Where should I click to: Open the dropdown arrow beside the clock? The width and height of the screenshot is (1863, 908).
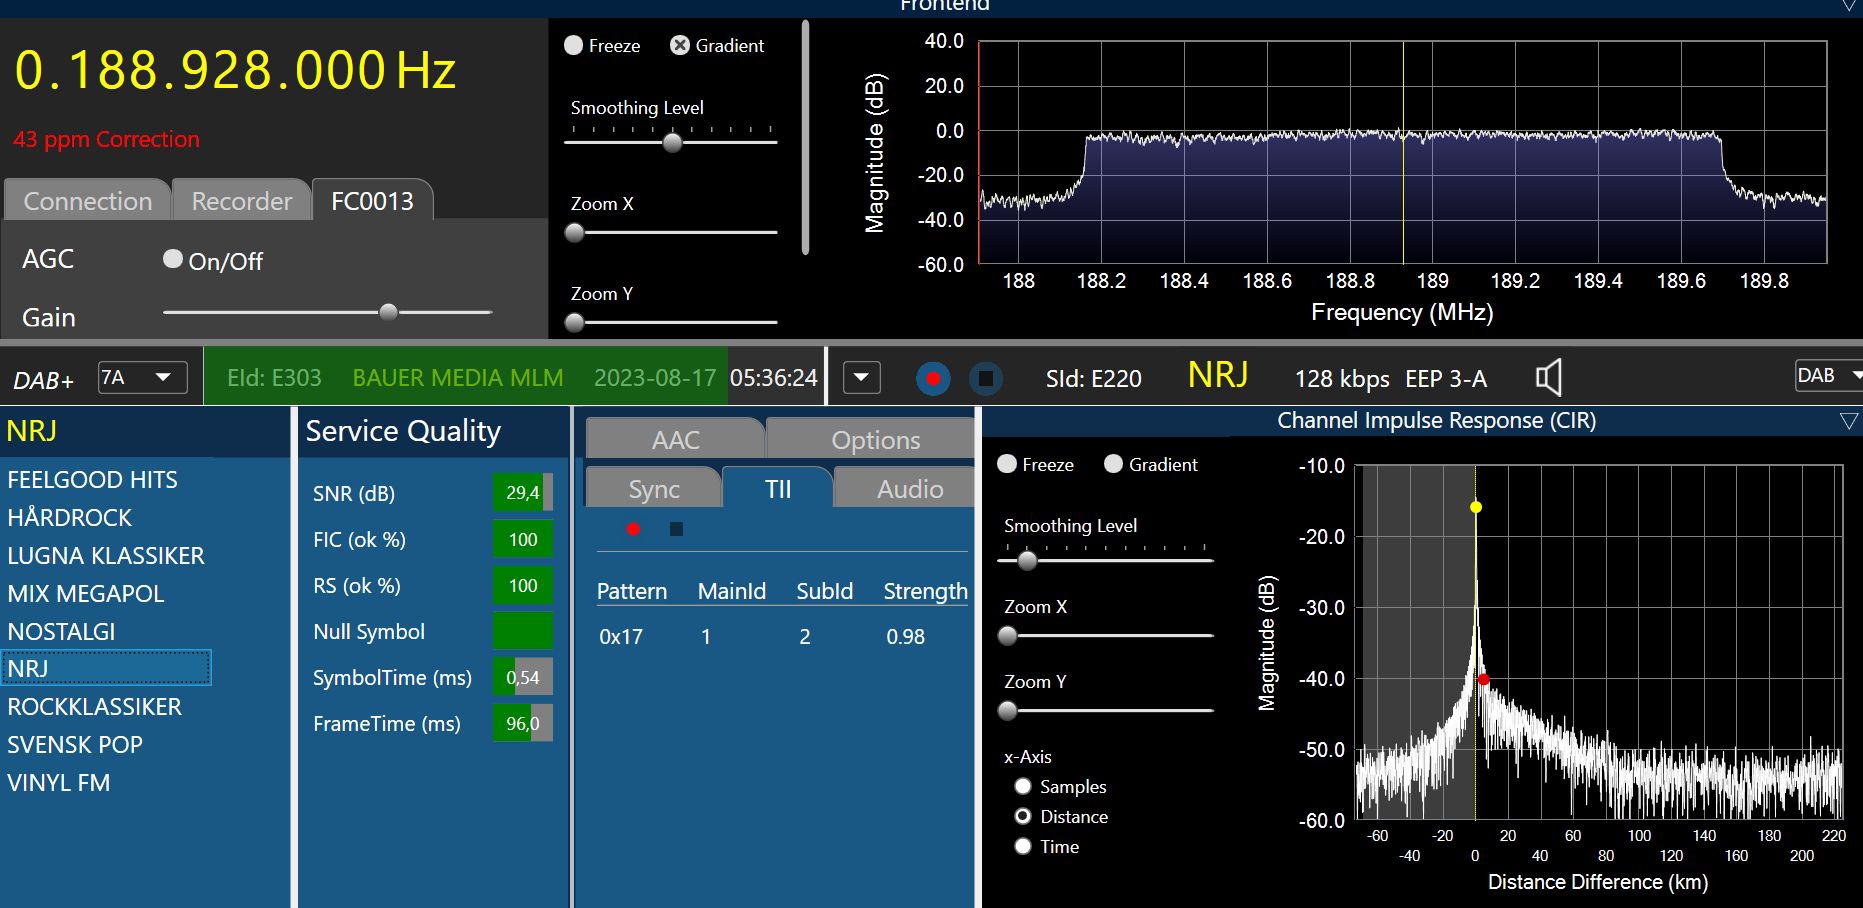tap(862, 378)
